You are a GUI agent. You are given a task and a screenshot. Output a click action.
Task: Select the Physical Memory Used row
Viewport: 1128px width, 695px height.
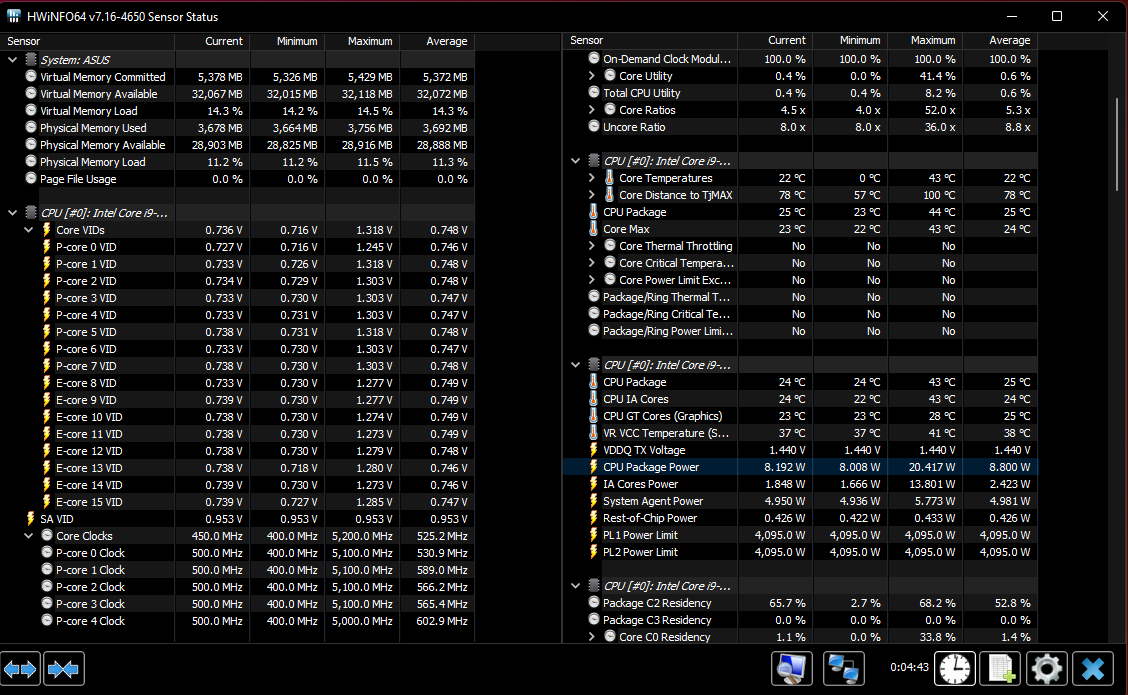pos(237,128)
